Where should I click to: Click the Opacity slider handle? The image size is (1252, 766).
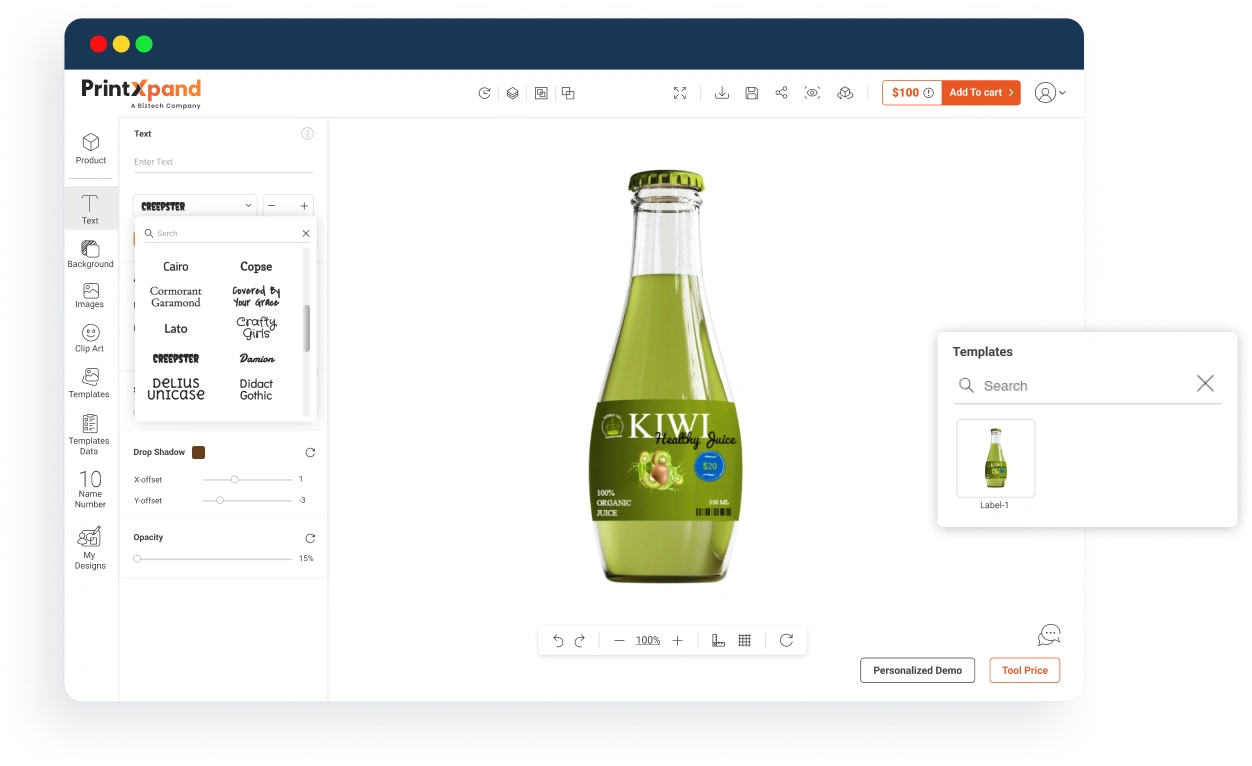point(137,558)
